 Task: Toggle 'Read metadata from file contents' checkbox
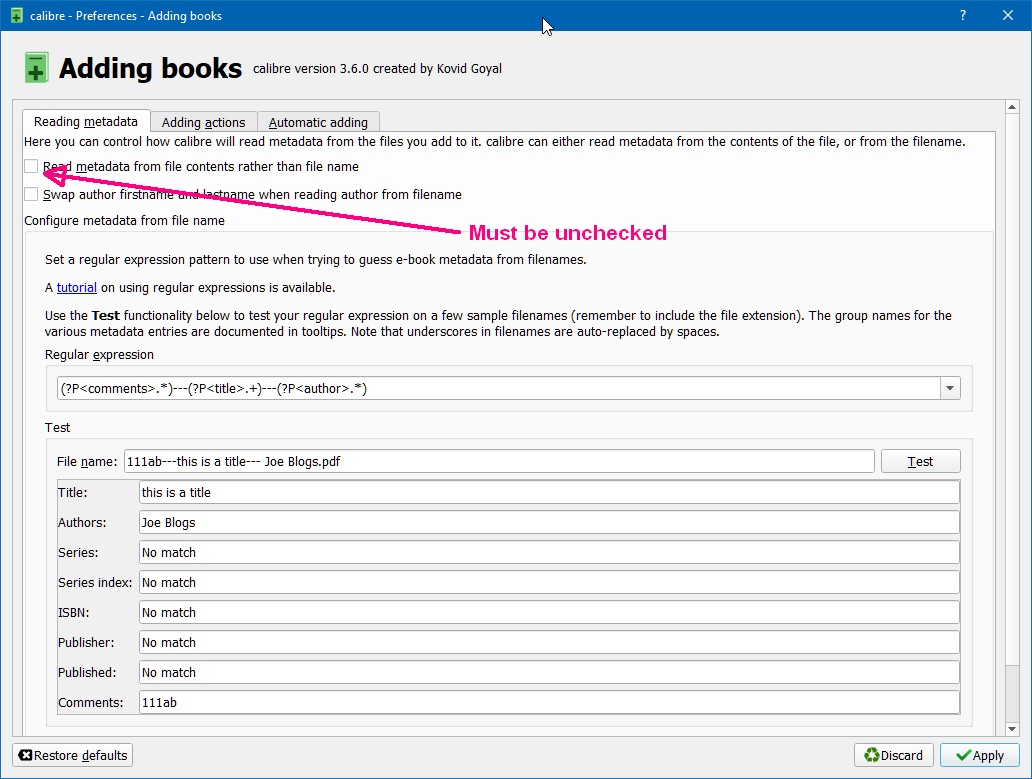(x=31, y=166)
